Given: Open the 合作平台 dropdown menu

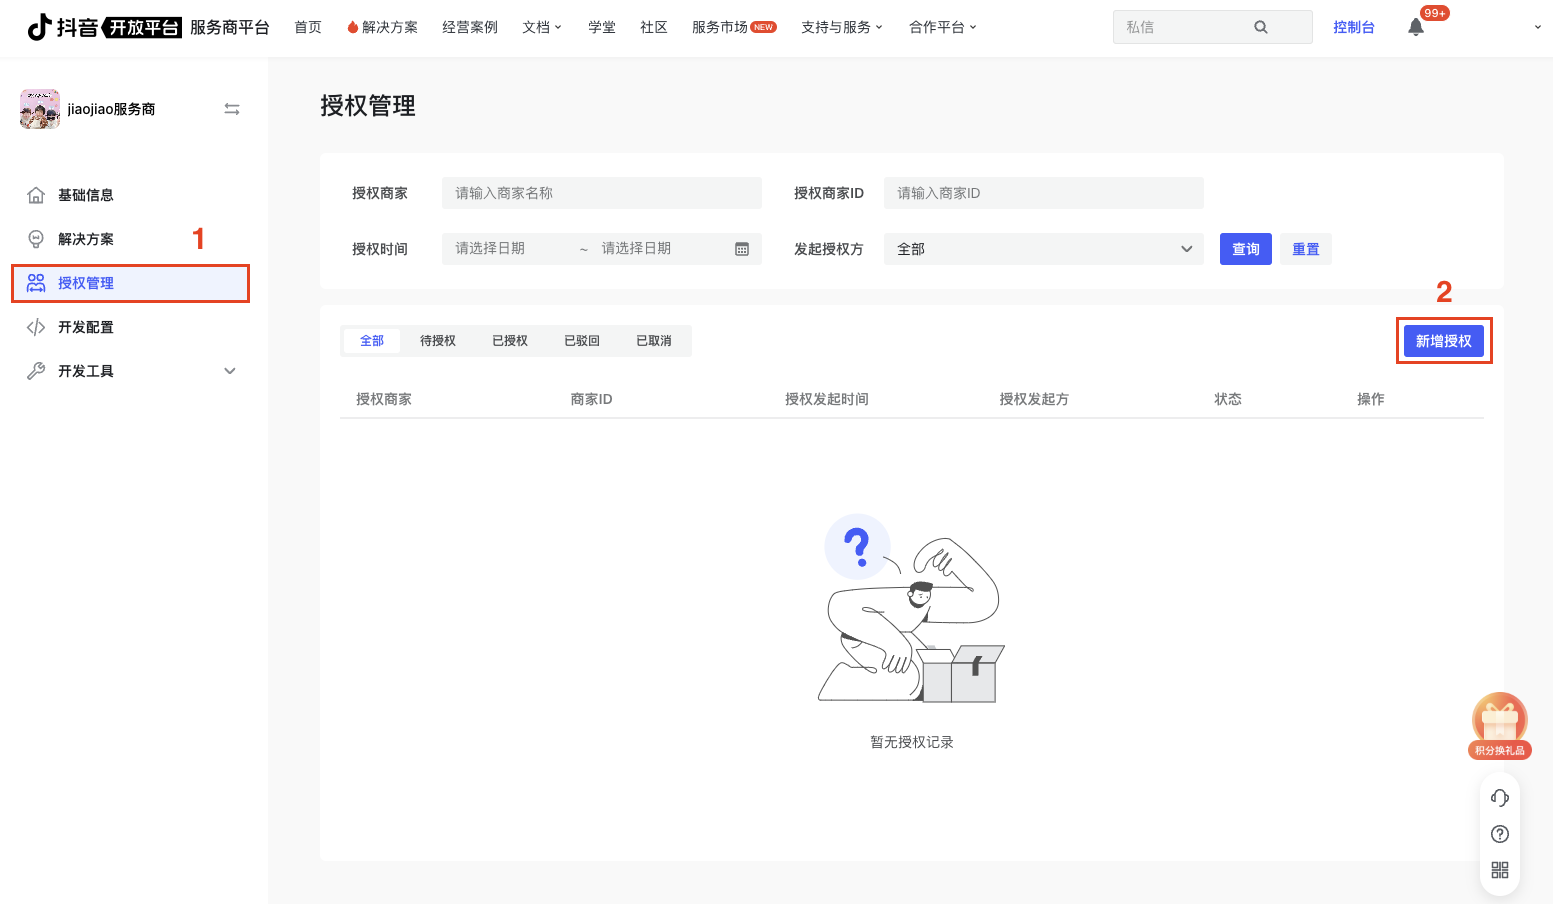Looking at the screenshot, I should [942, 27].
